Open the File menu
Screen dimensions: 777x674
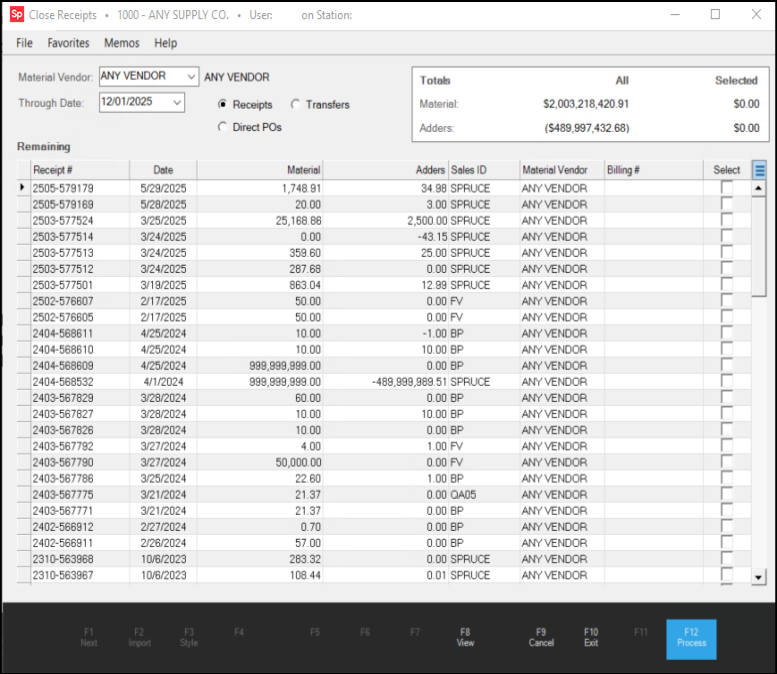(x=24, y=43)
